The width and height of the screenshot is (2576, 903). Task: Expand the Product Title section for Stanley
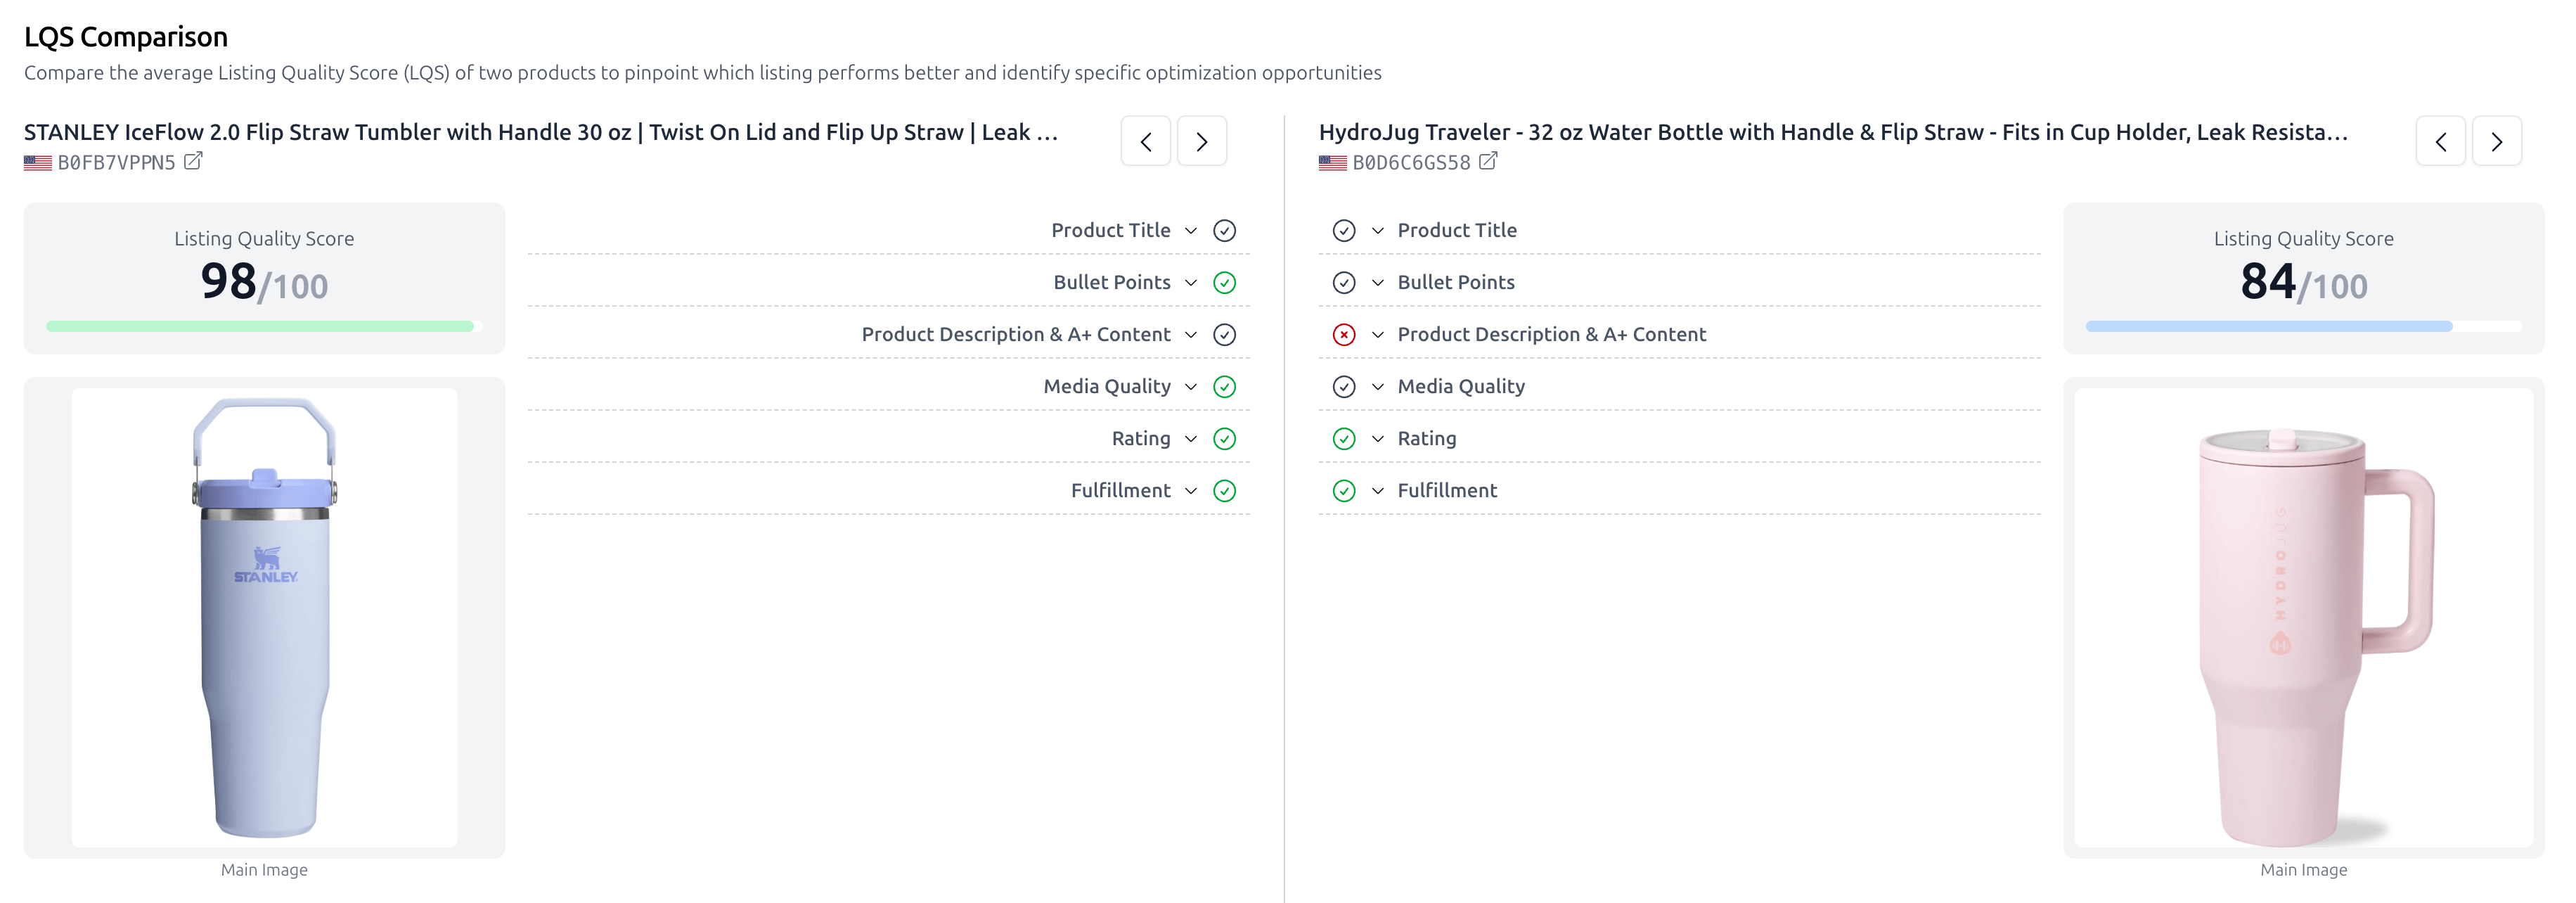pyautogui.click(x=1190, y=230)
